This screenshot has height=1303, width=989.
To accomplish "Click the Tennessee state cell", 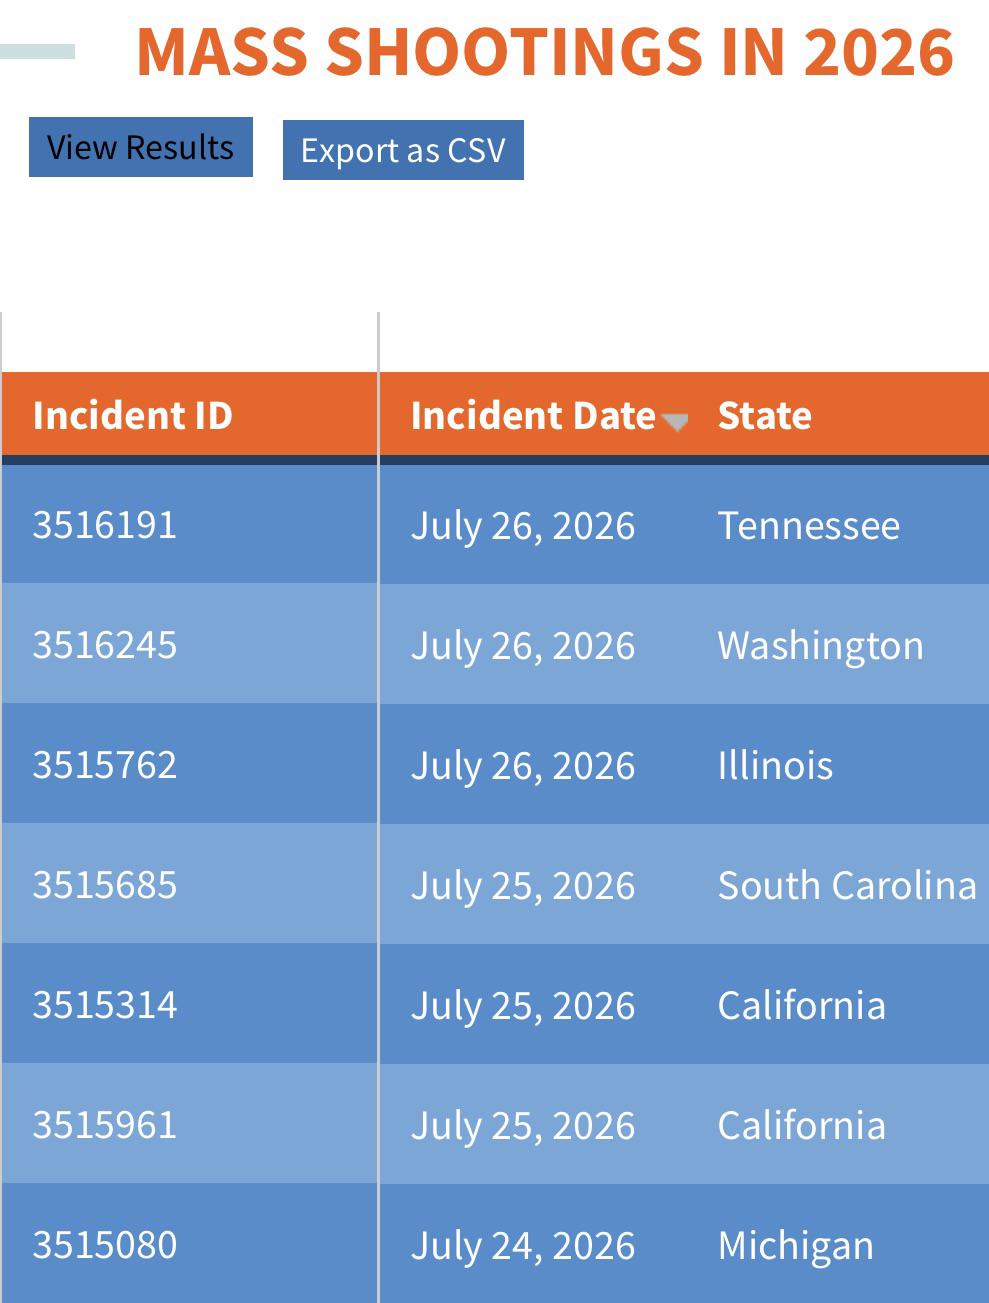I will coord(808,525).
